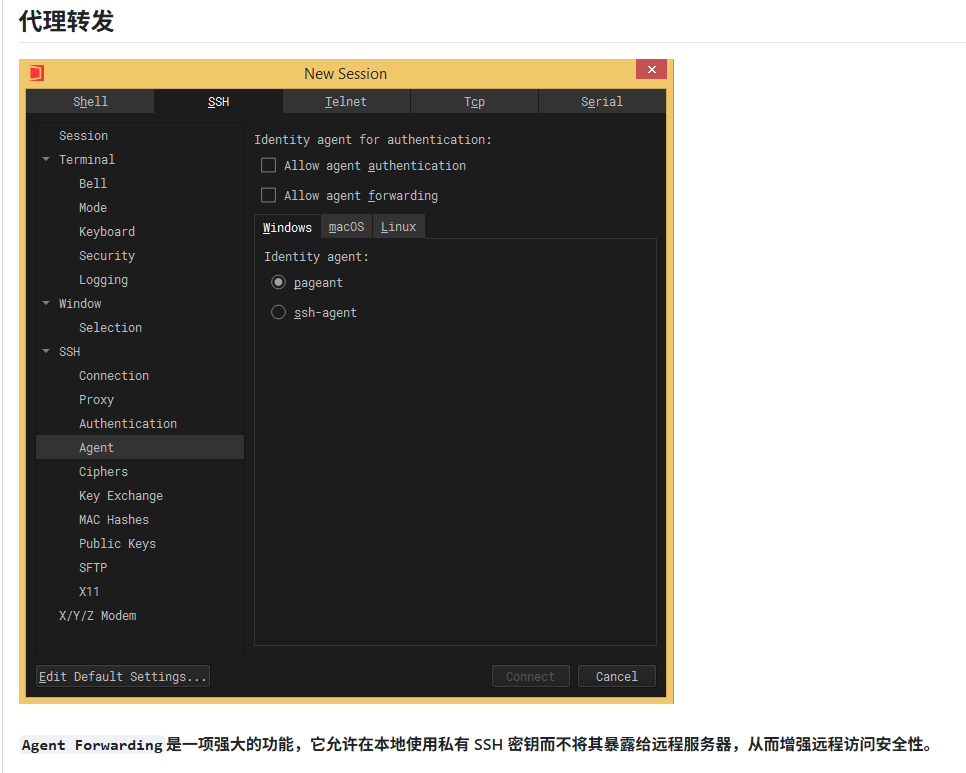Open the X/Y/Z Modem settings page
The image size is (966, 773).
tap(97, 616)
